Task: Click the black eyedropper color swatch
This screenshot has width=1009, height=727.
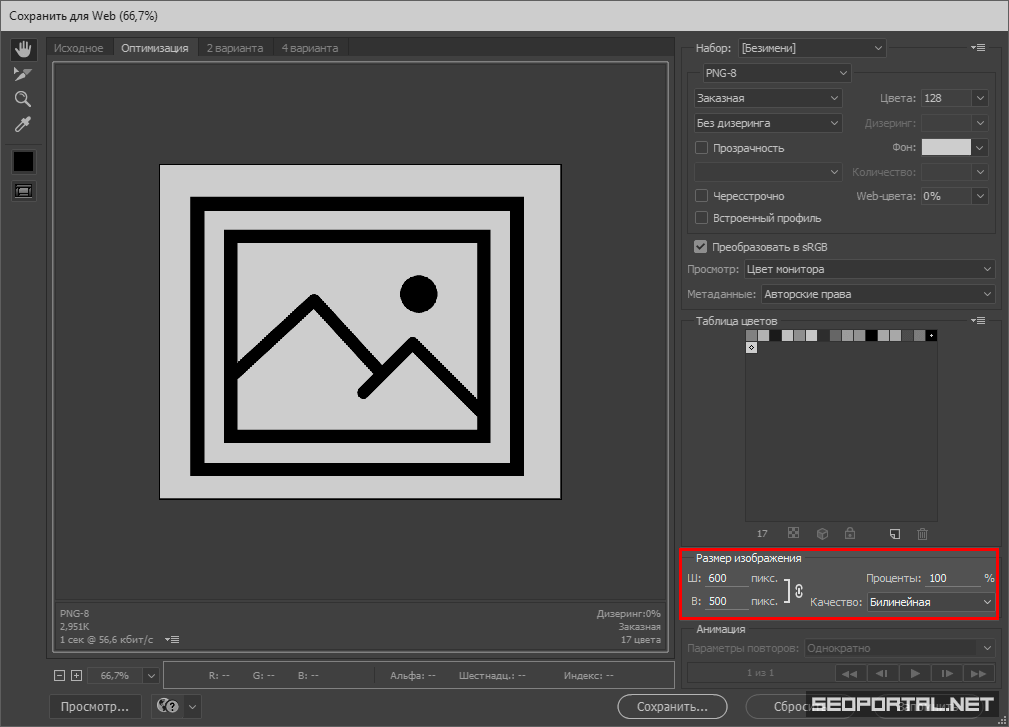Action: [x=23, y=160]
